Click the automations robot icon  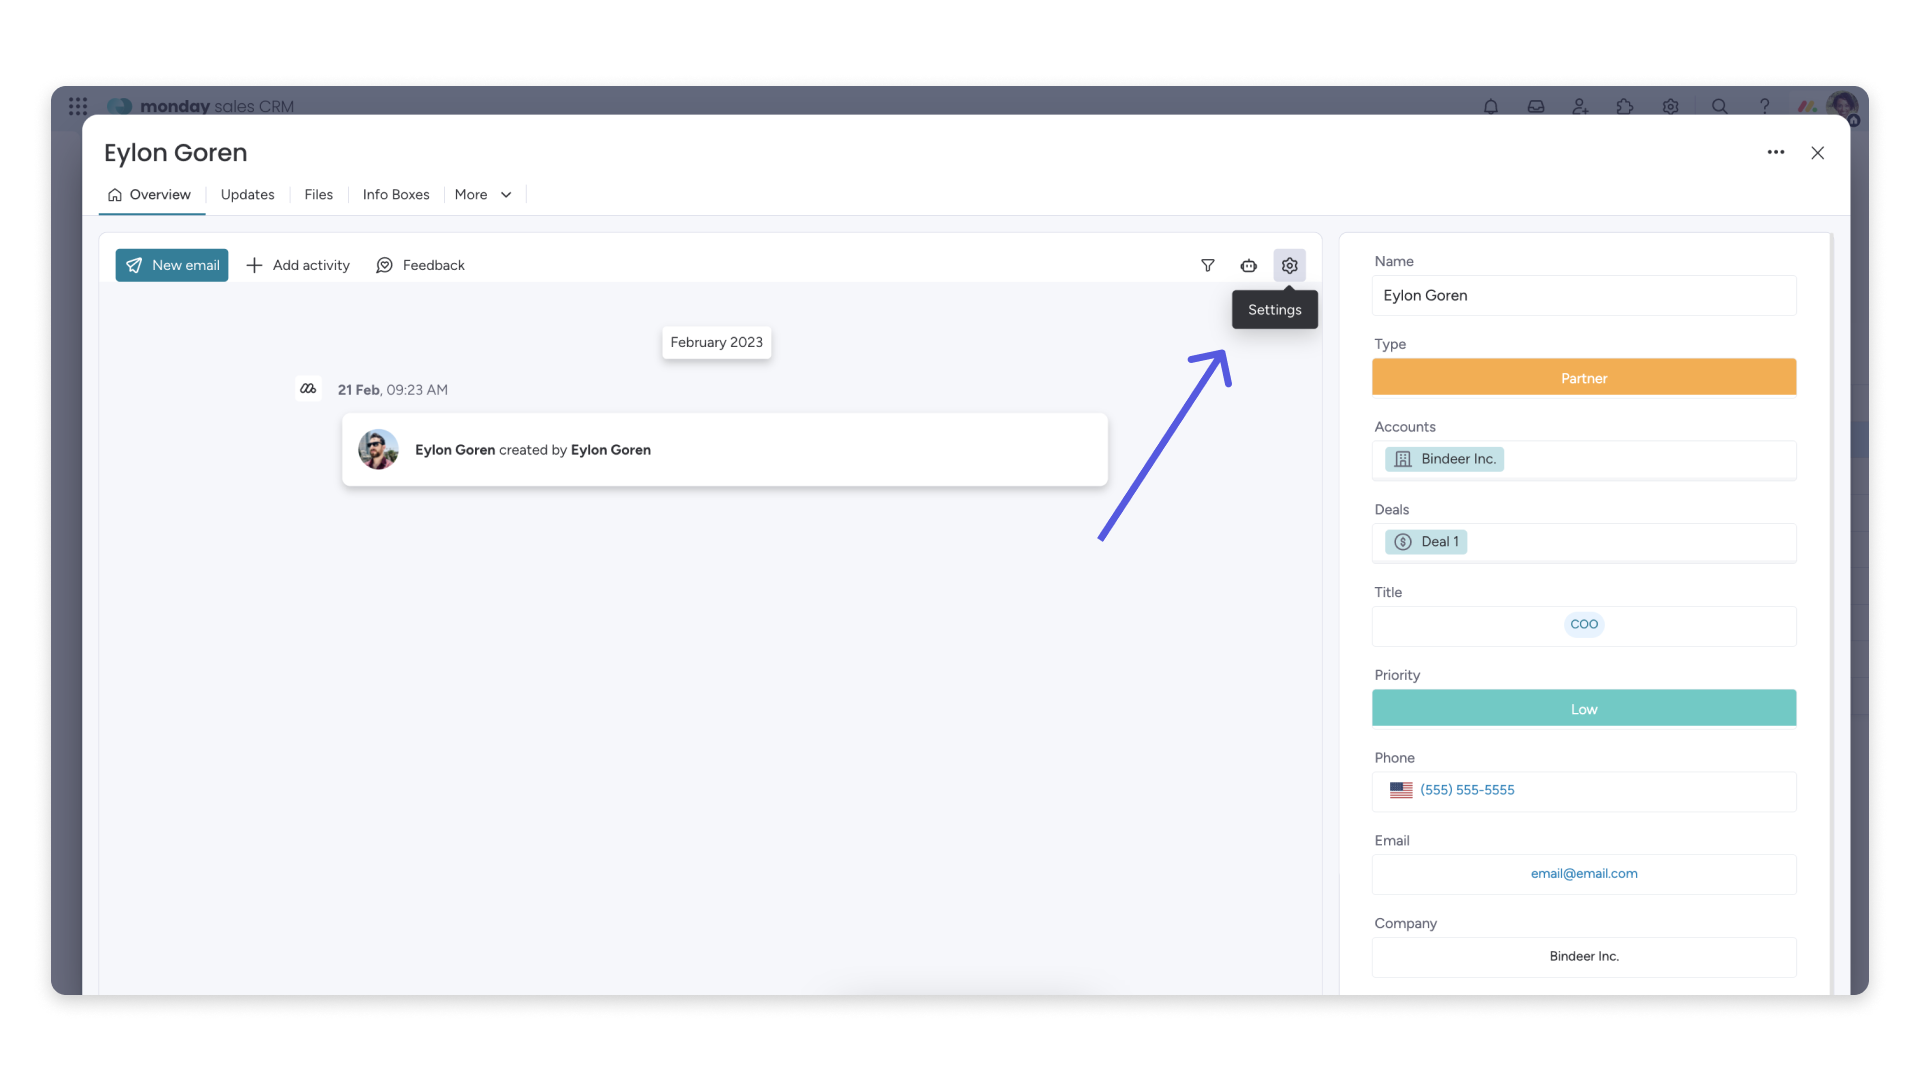1248,265
